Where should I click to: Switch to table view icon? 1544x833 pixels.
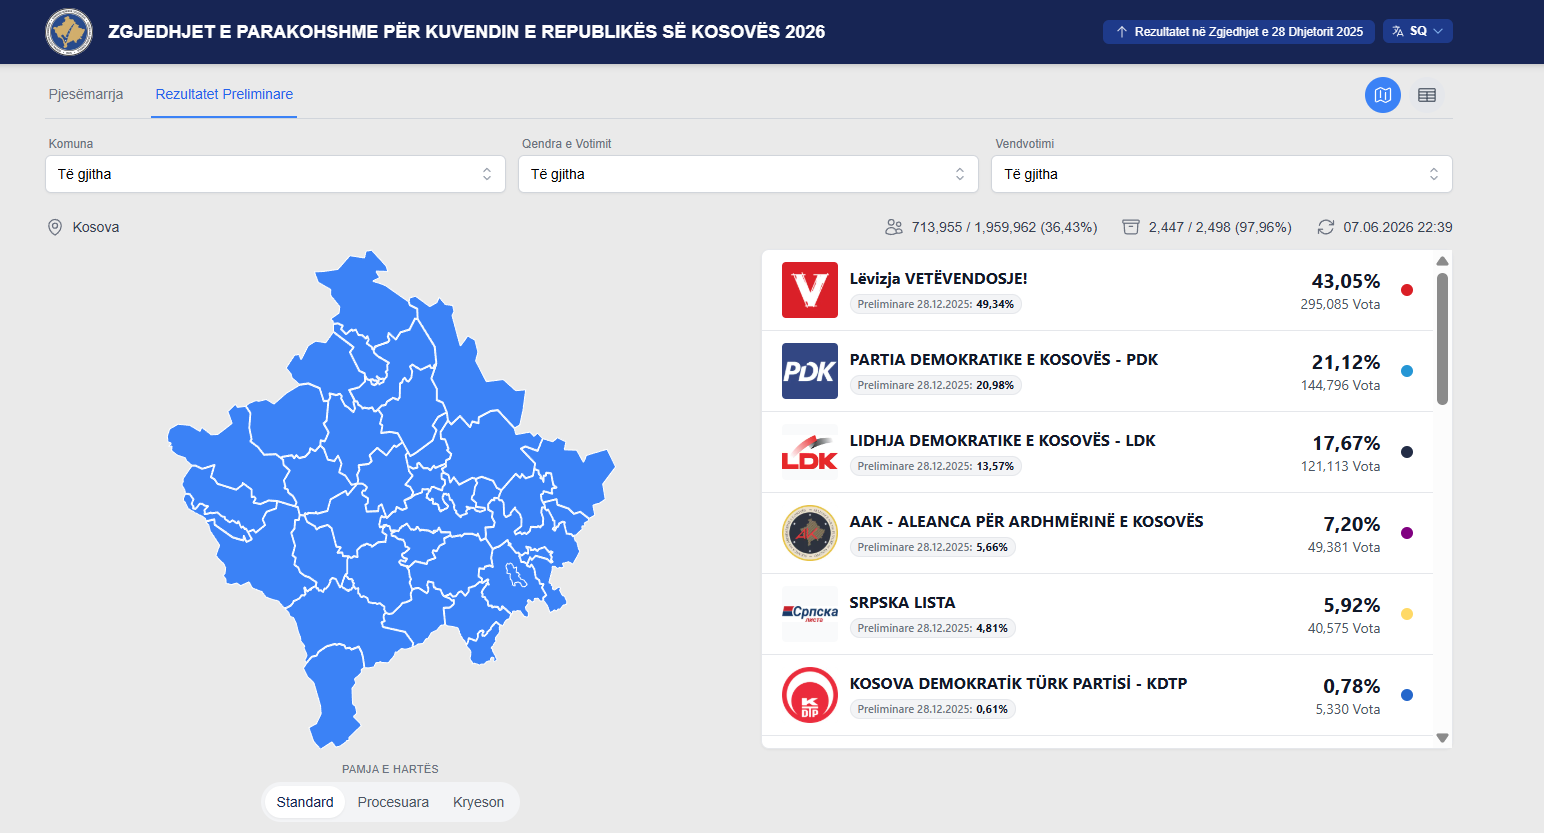pyautogui.click(x=1427, y=95)
